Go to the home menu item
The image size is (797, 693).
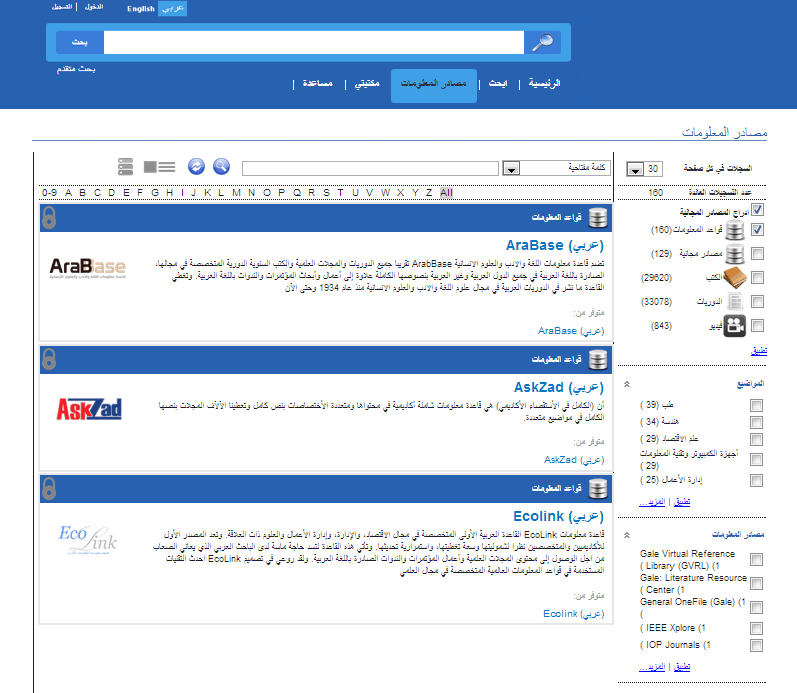pos(544,83)
